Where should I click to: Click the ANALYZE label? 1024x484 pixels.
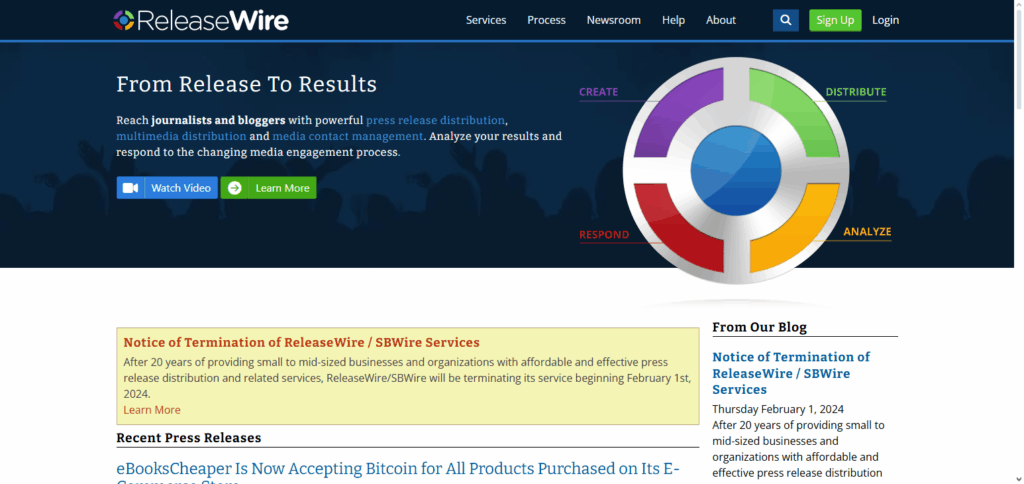pyautogui.click(x=867, y=232)
